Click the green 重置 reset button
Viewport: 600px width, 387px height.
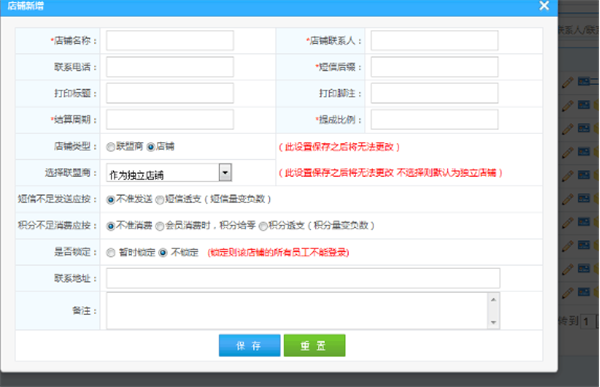315,345
